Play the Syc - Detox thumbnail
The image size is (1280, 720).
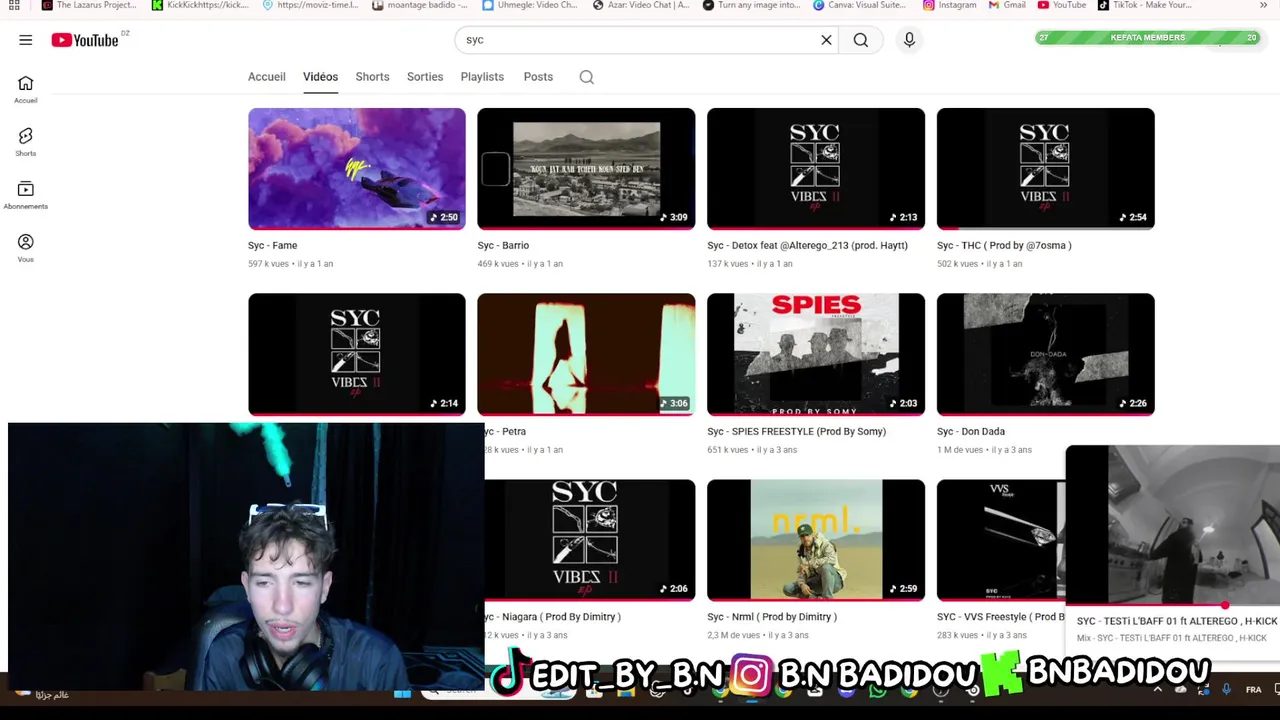tap(816, 169)
